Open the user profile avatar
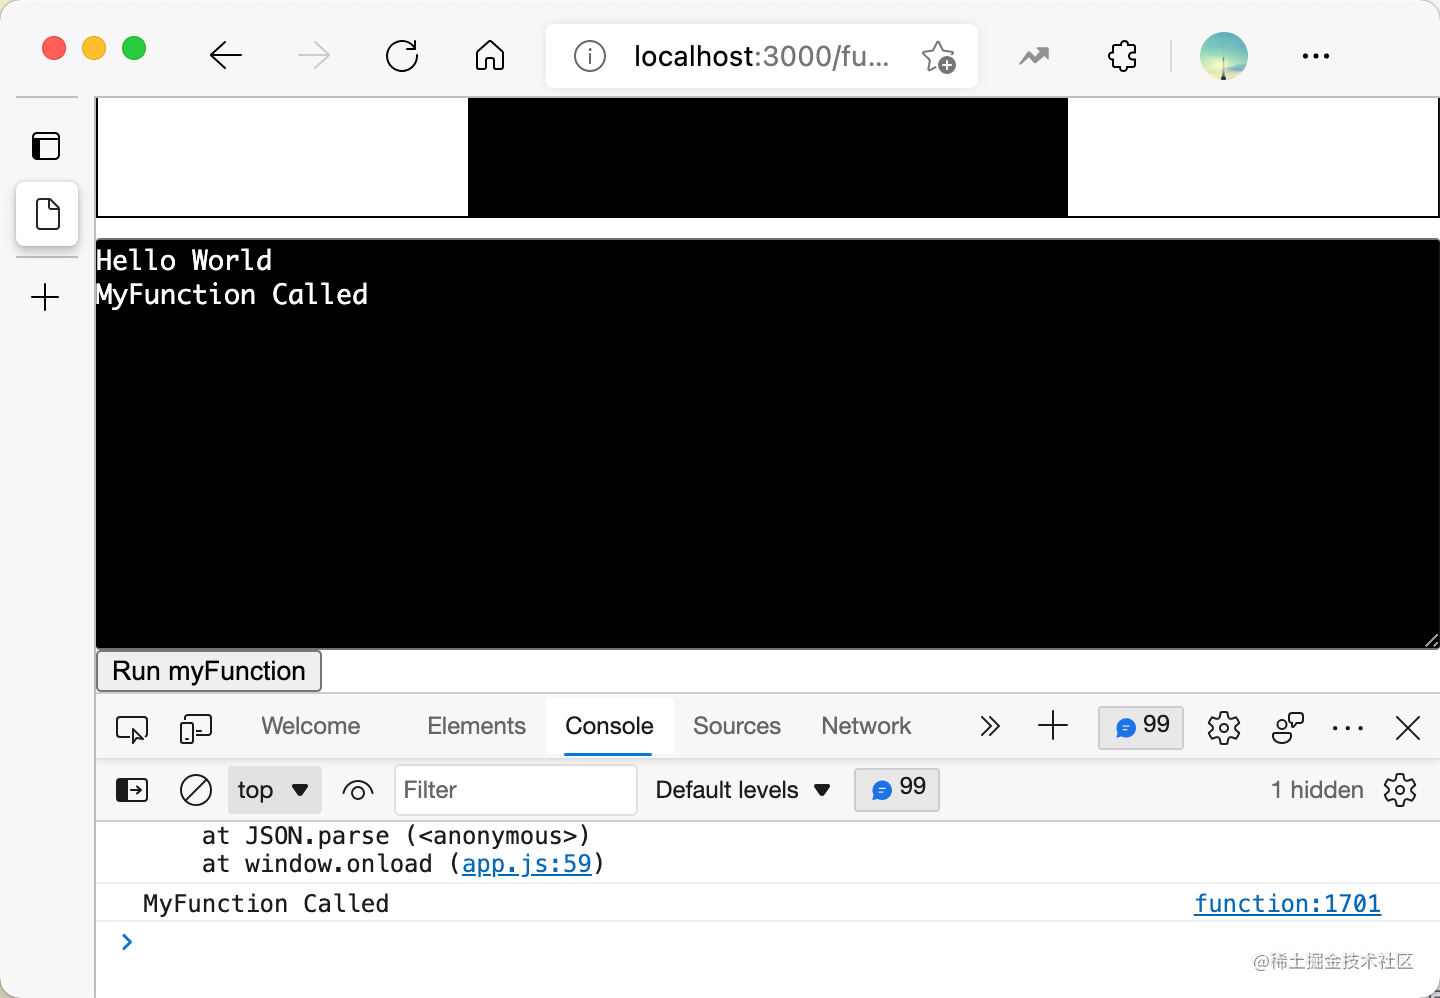1440x998 pixels. click(x=1224, y=56)
